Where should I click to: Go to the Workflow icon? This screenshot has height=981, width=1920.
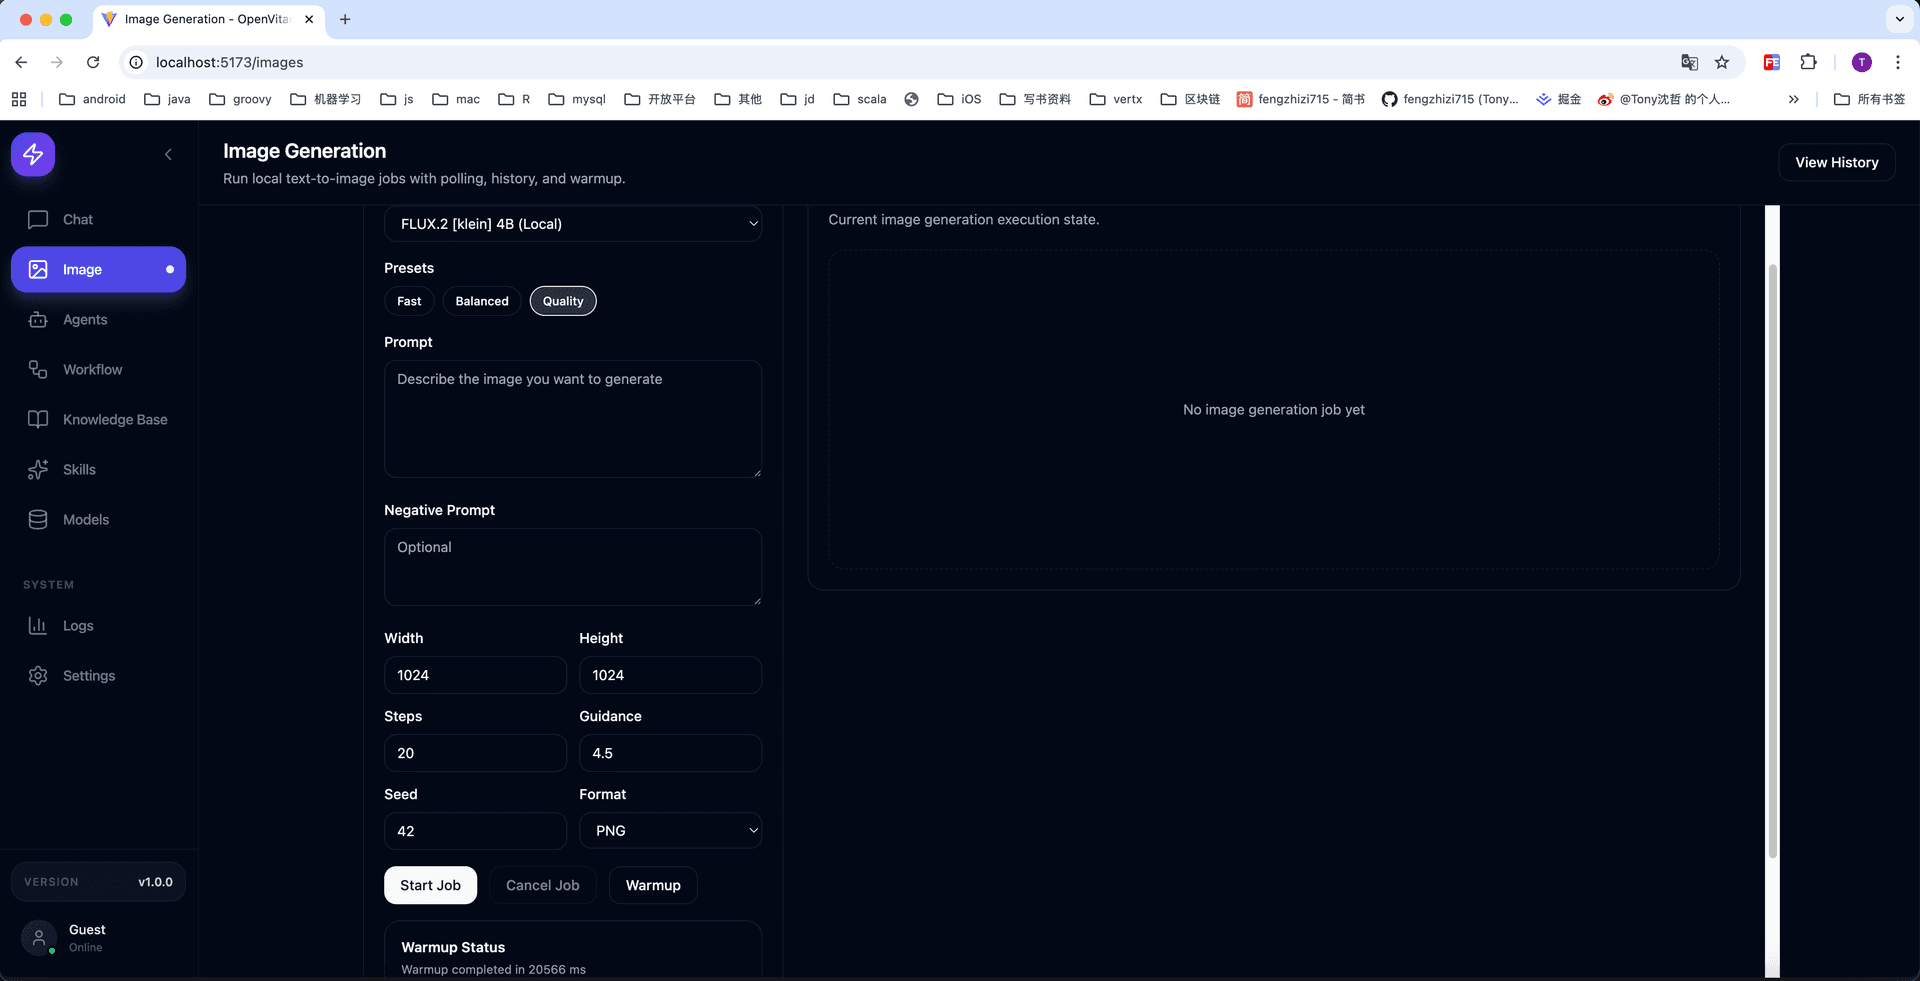(38, 369)
